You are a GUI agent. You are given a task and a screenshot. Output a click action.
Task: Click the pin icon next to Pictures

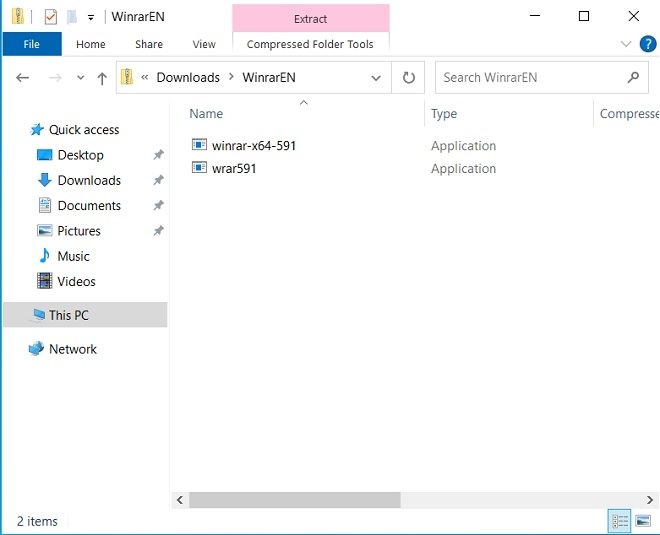coord(158,230)
